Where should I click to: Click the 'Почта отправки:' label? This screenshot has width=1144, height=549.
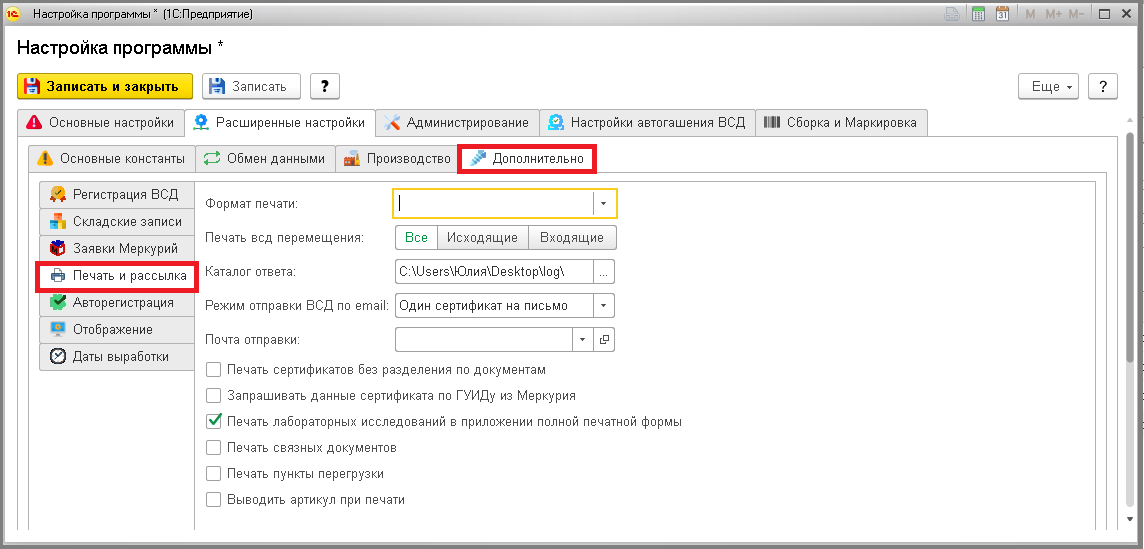pyautogui.click(x=252, y=339)
